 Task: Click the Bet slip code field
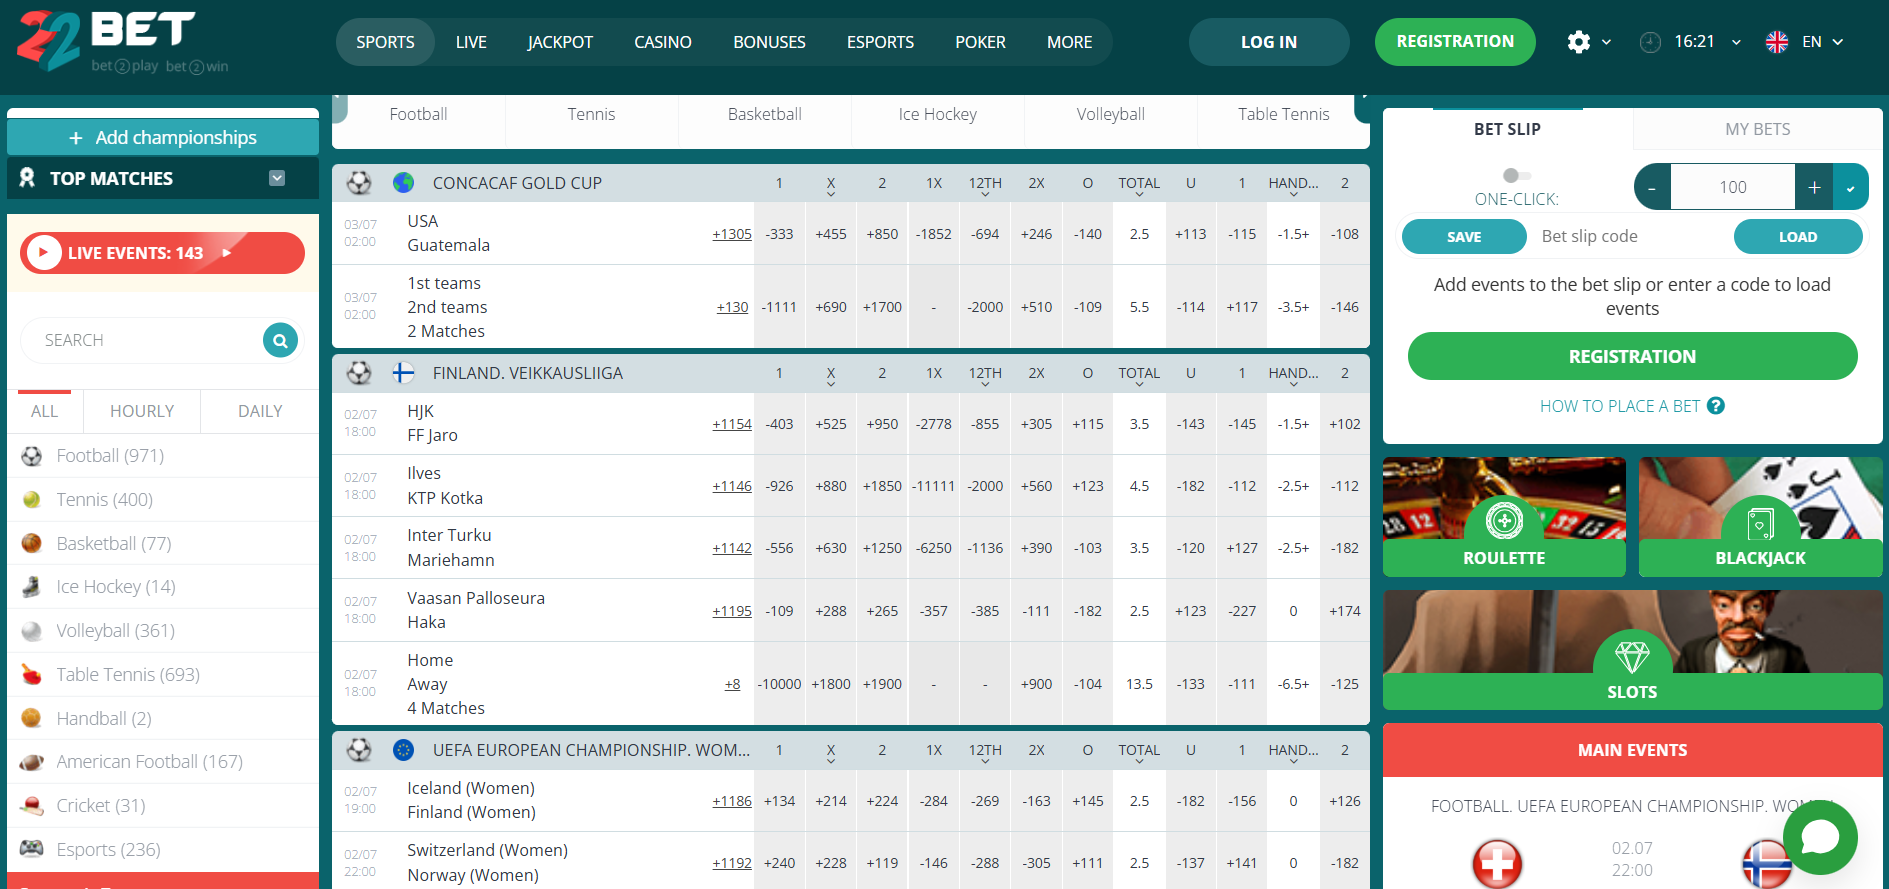(x=1630, y=237)
